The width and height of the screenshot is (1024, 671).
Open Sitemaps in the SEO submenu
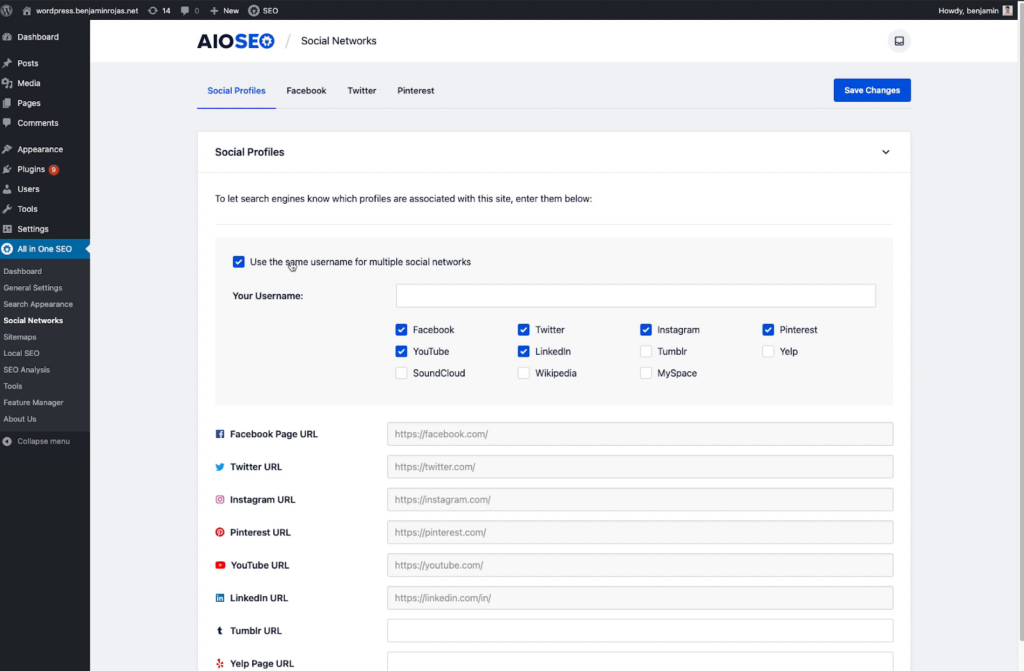[x=20, y=337]
